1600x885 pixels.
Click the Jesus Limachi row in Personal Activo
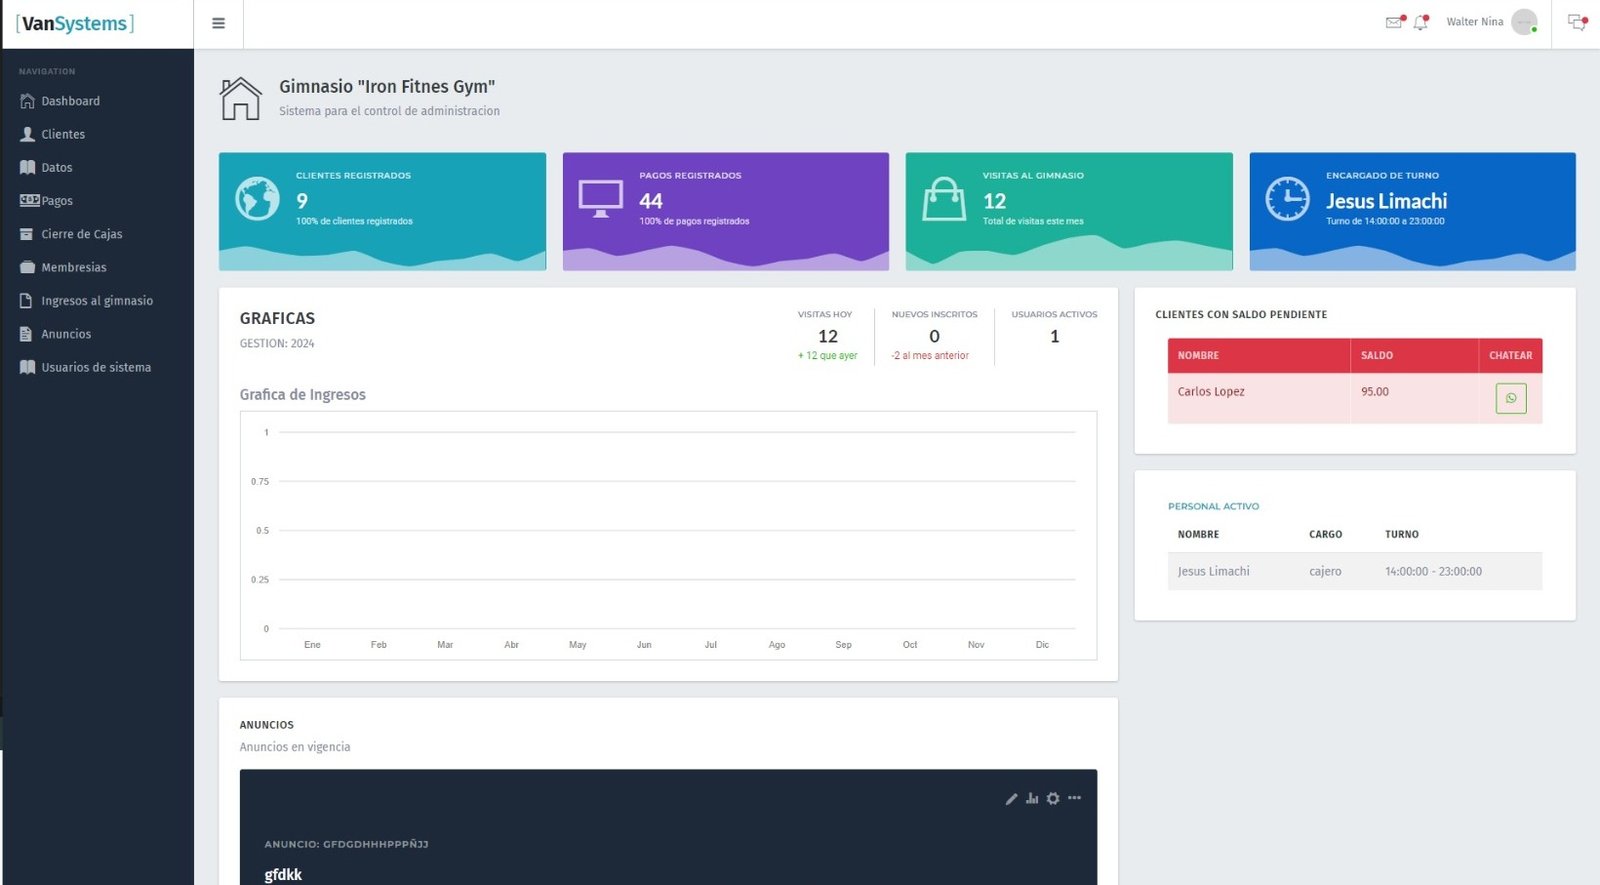(1354, 571)
